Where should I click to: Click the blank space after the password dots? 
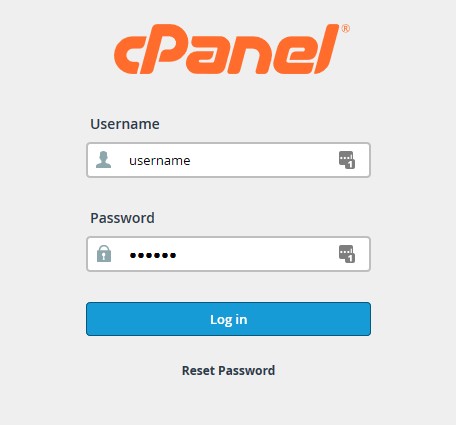[257, 254]
